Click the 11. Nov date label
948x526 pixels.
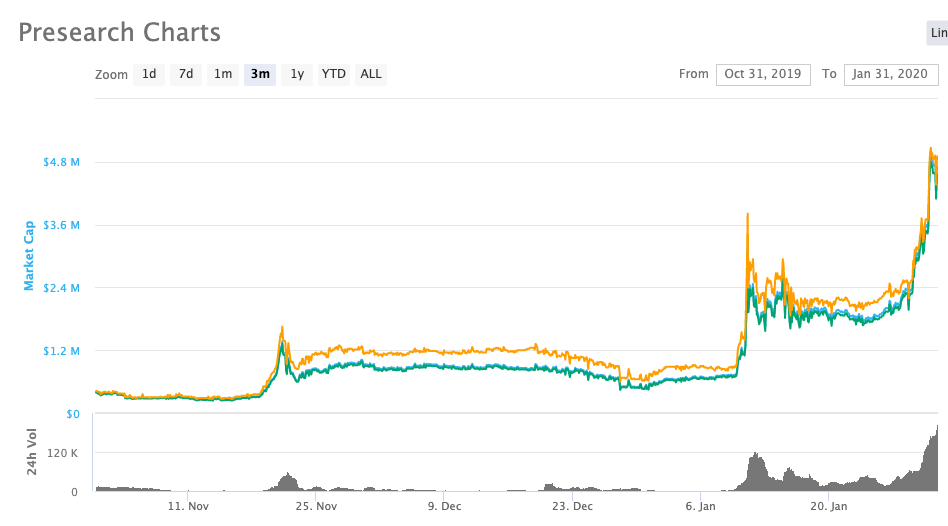coord(188,507)
